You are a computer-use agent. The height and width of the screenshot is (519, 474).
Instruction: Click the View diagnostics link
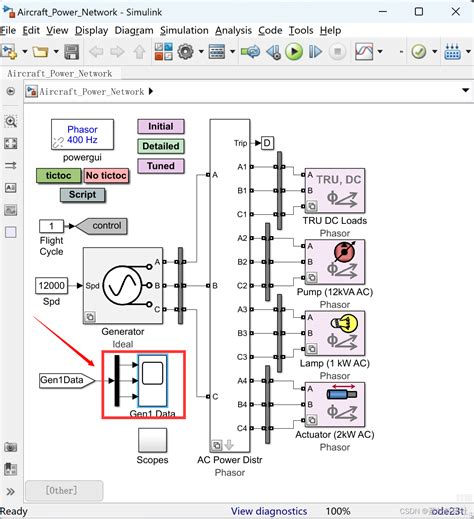coord(269,511)
